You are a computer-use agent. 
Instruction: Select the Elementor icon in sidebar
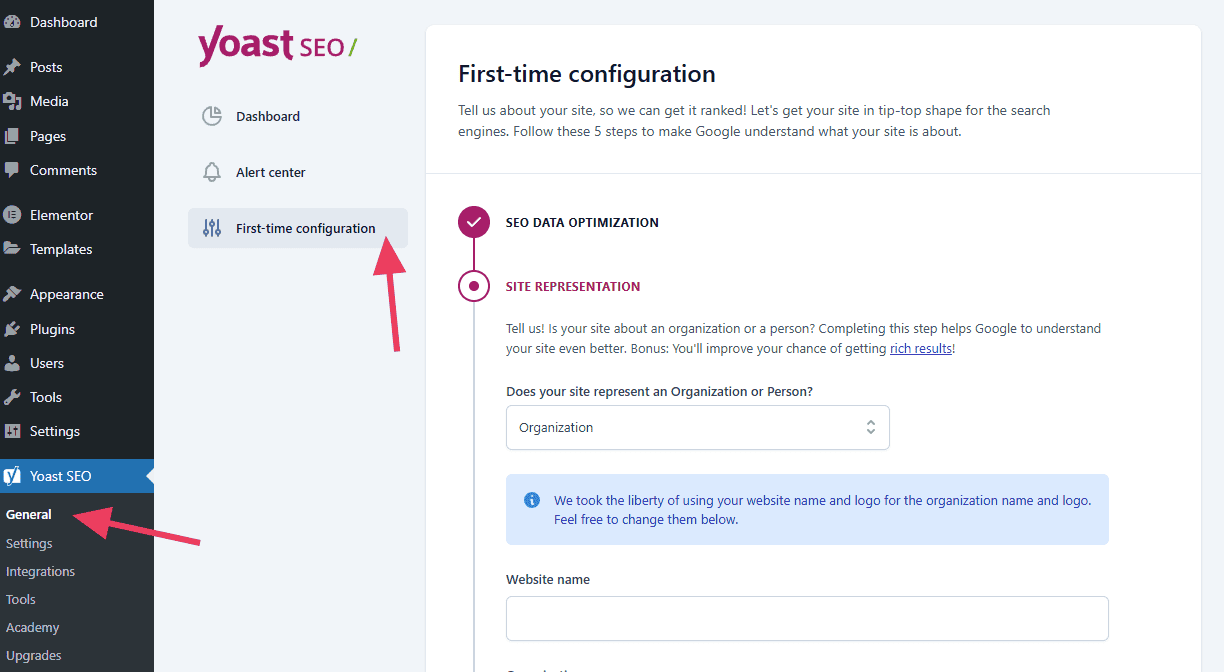[x=16, y=214]
